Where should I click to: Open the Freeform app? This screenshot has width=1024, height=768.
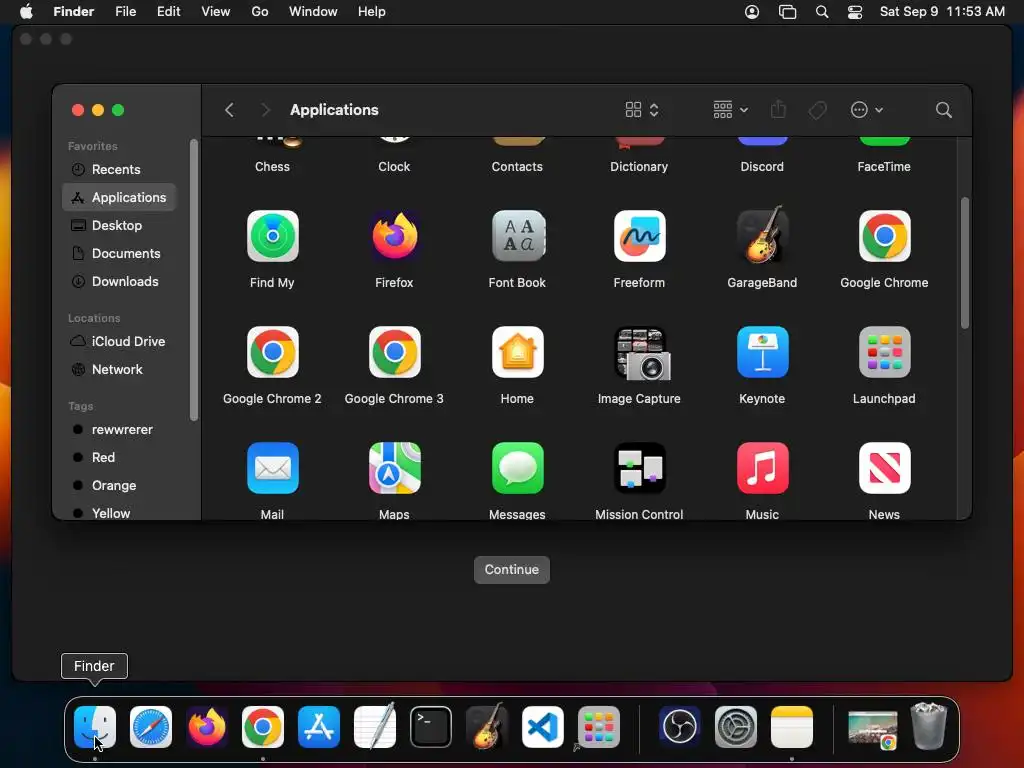pyautogui.click(x=639, y=236)
